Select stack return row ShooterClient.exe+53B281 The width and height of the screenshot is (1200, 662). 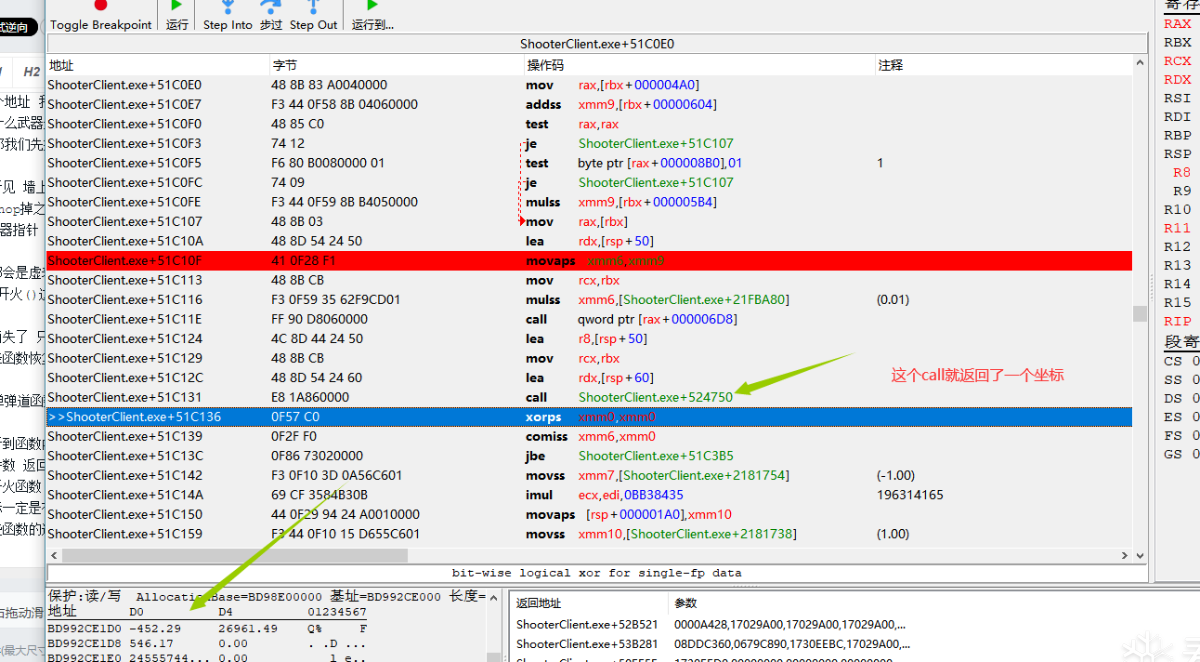[586, 644]
